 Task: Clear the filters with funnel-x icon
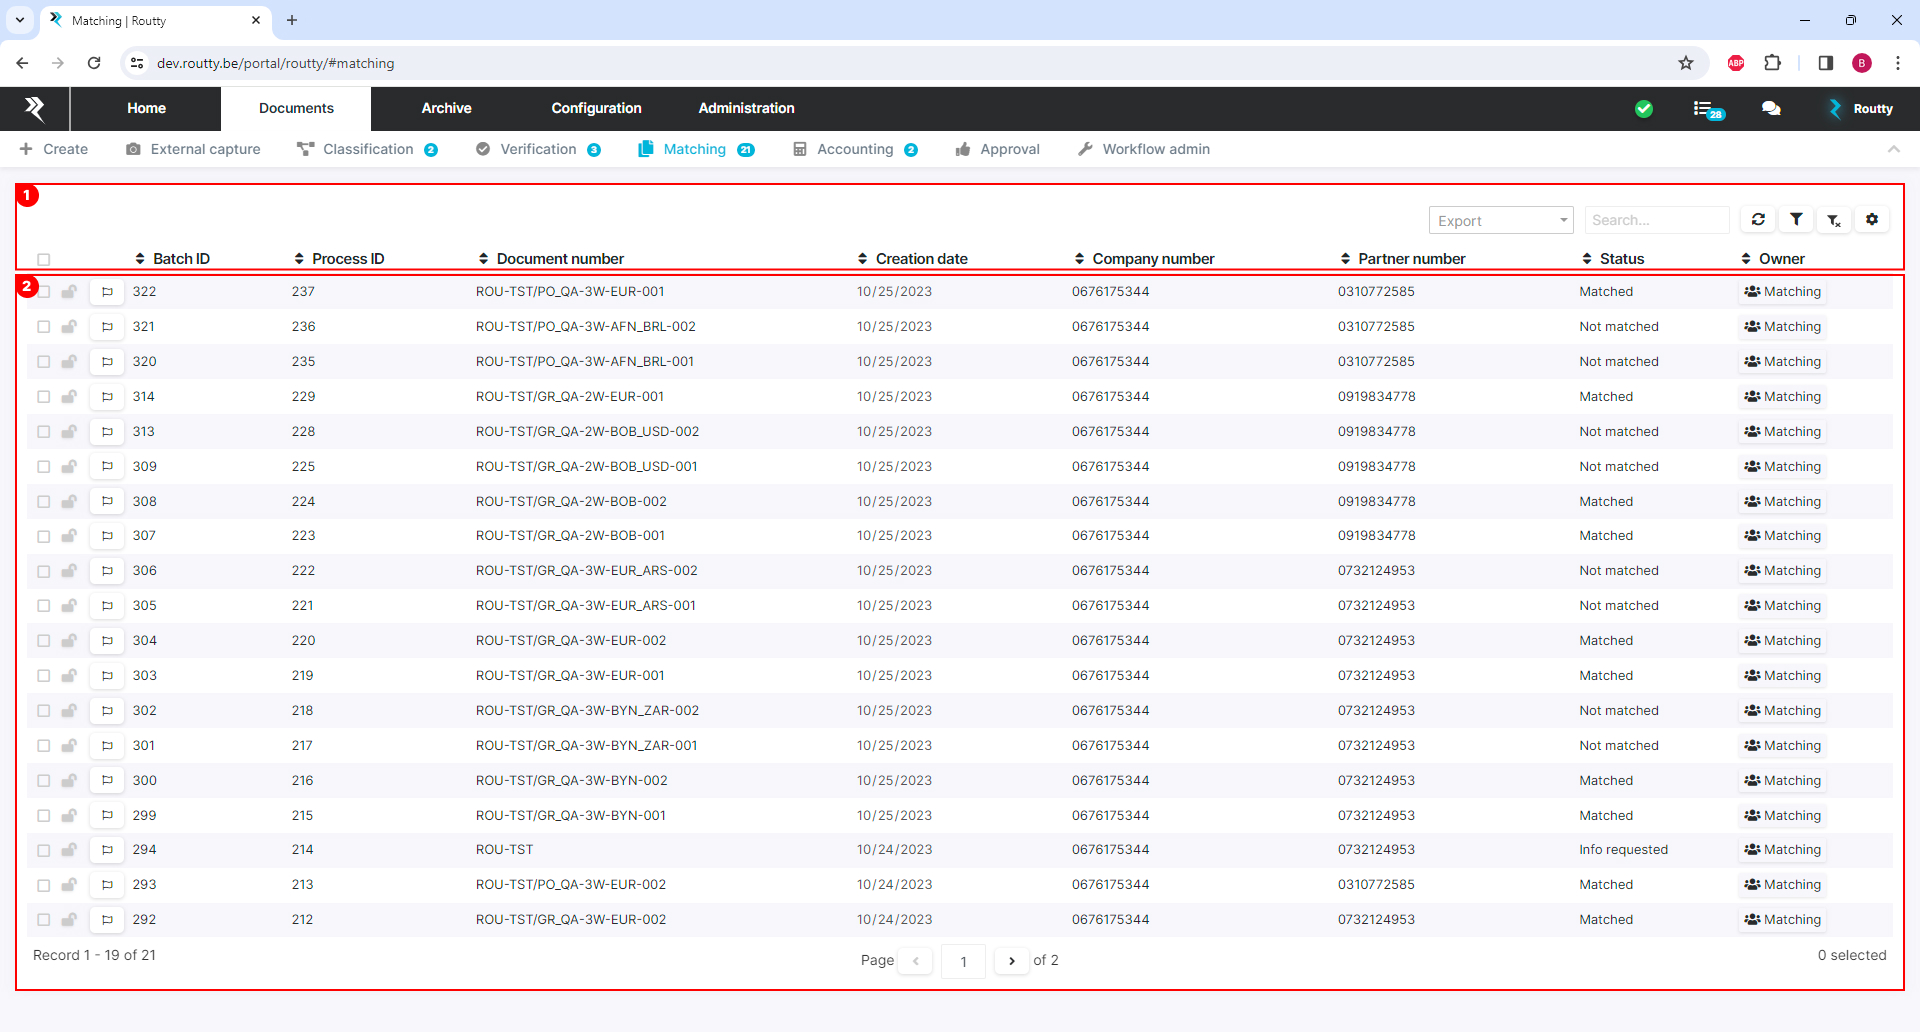[x=1834, y=220]
